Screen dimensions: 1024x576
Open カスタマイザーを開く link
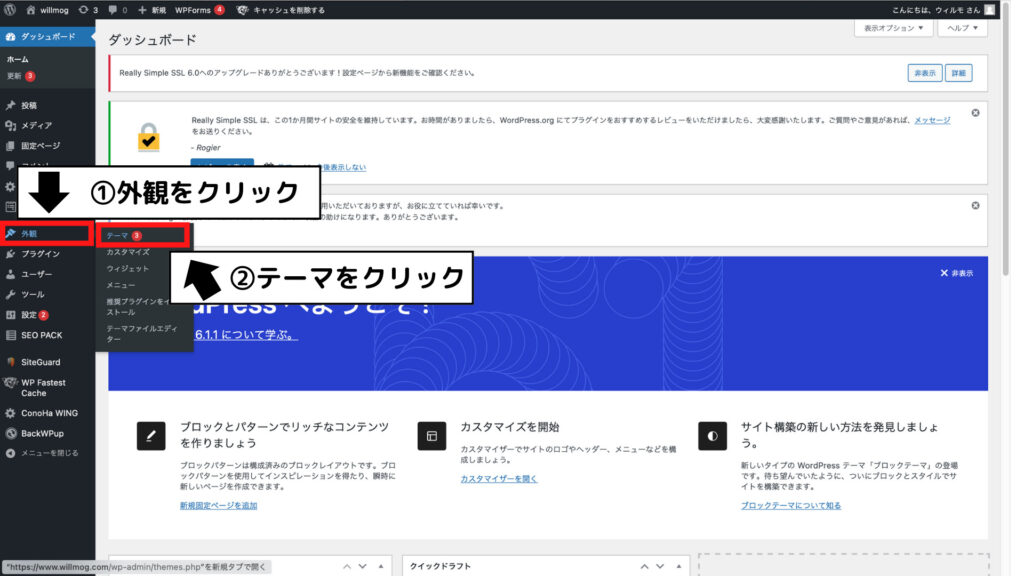point(499,479)
